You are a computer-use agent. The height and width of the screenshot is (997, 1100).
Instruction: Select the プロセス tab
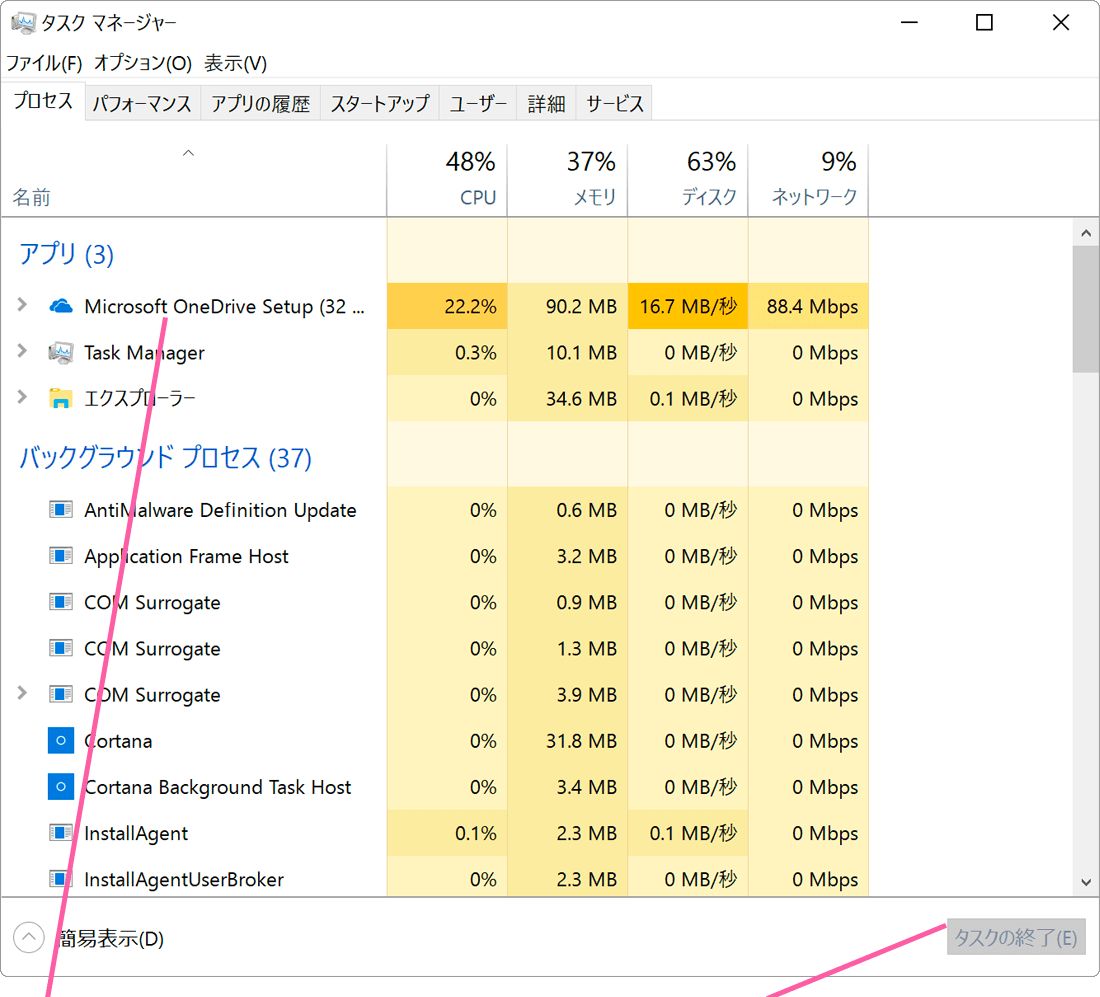43,101
